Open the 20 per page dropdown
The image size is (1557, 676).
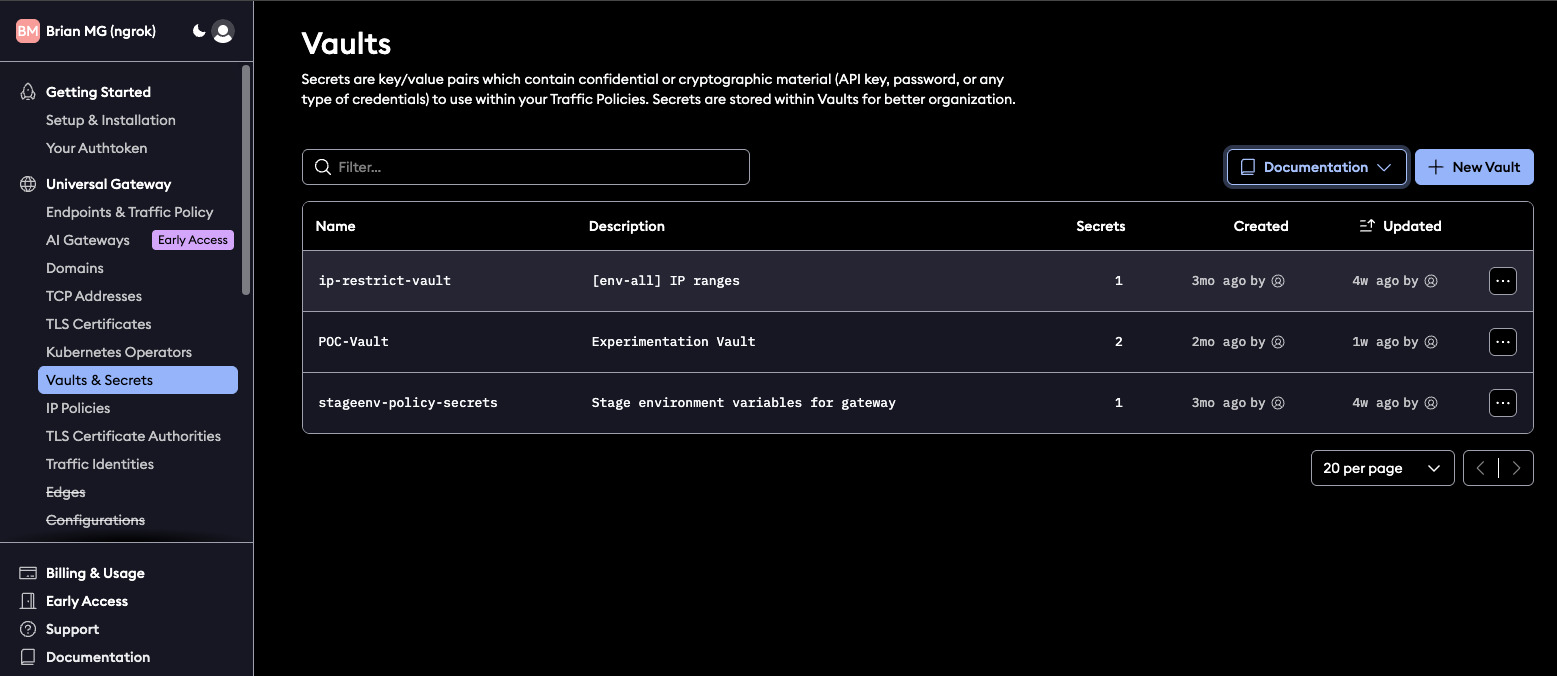[1382, 467]
